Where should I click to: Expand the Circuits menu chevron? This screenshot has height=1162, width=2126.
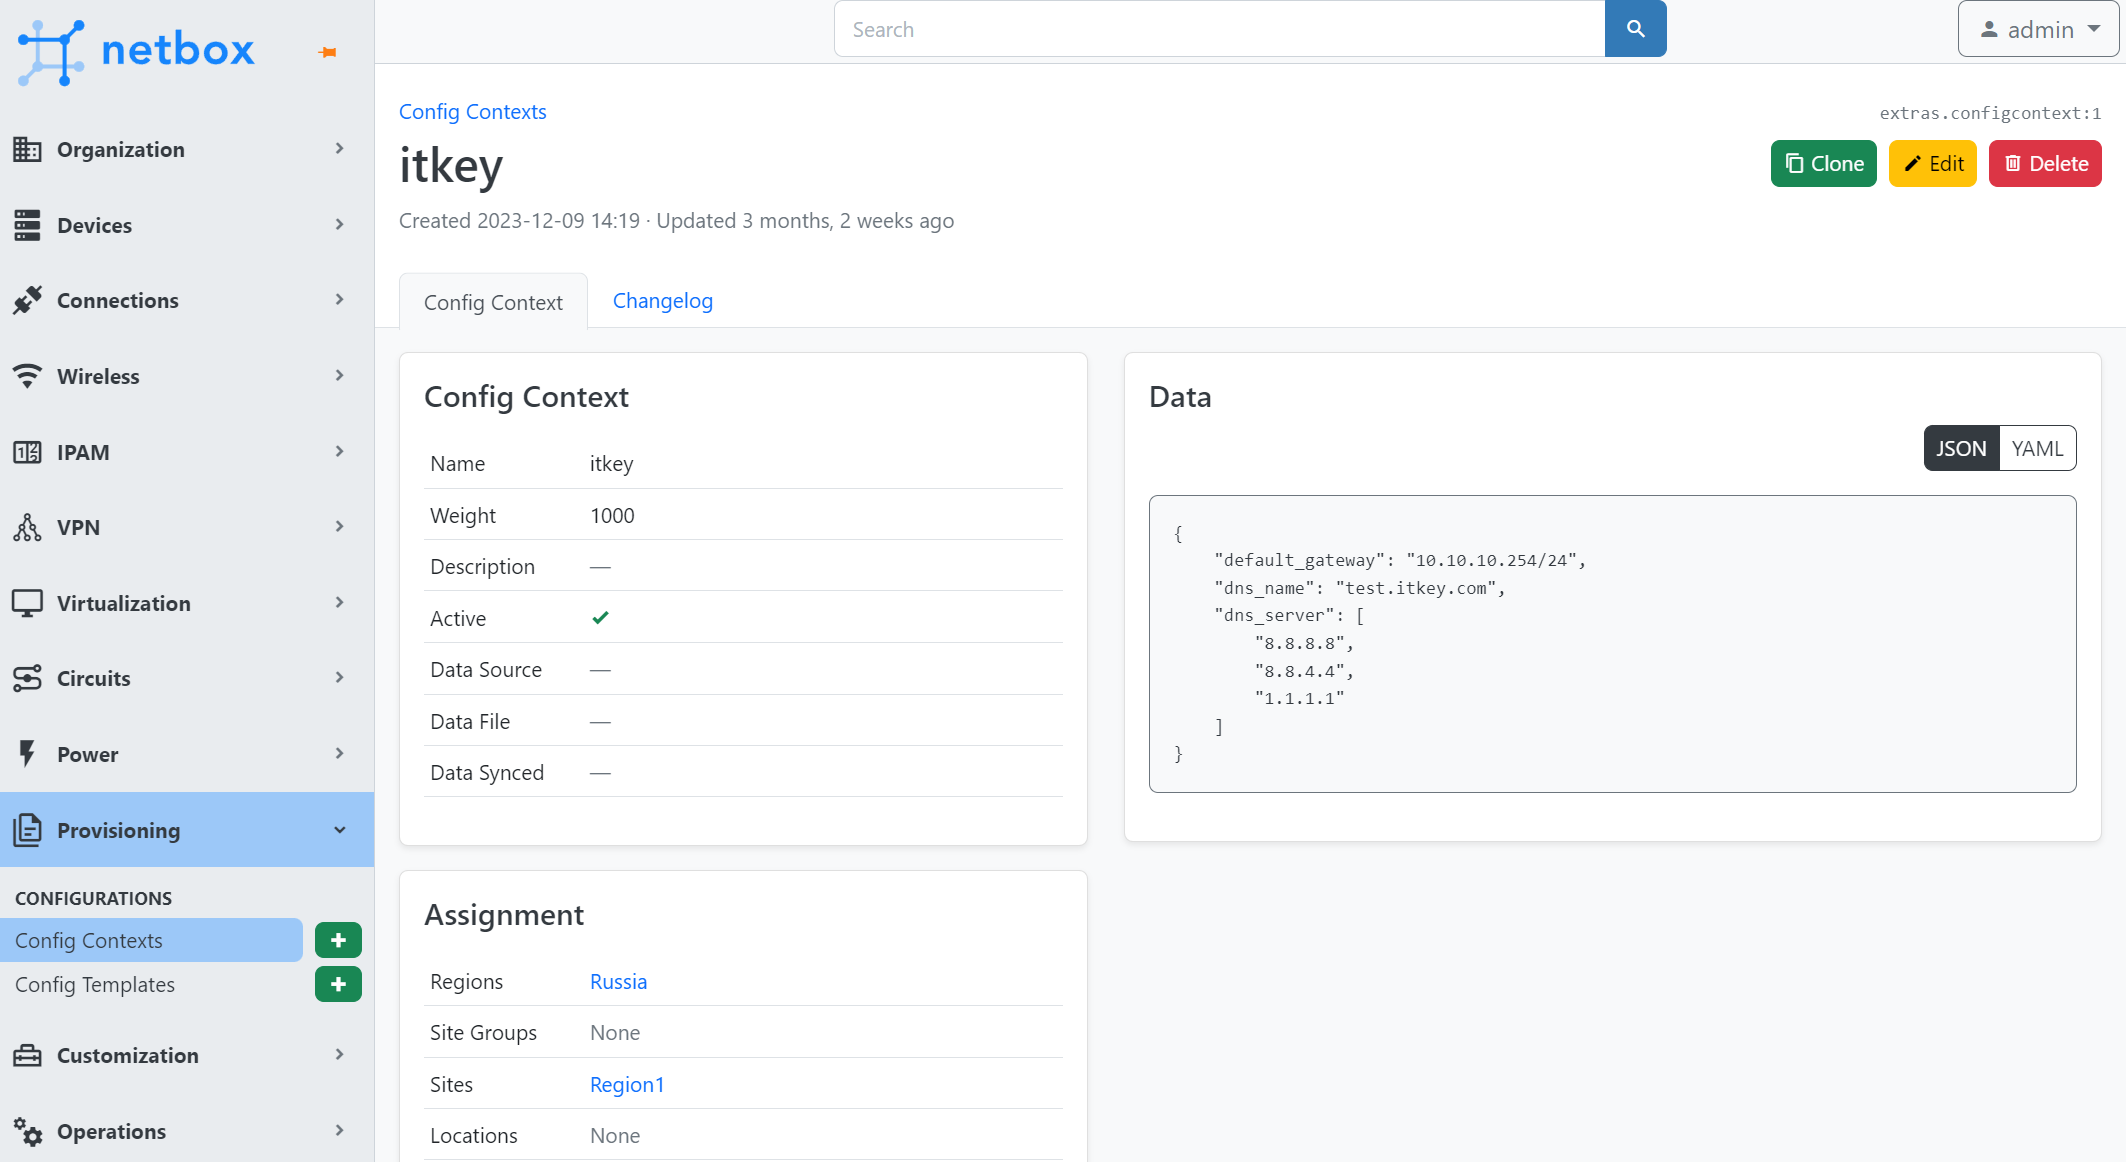(x=339, y=677)
